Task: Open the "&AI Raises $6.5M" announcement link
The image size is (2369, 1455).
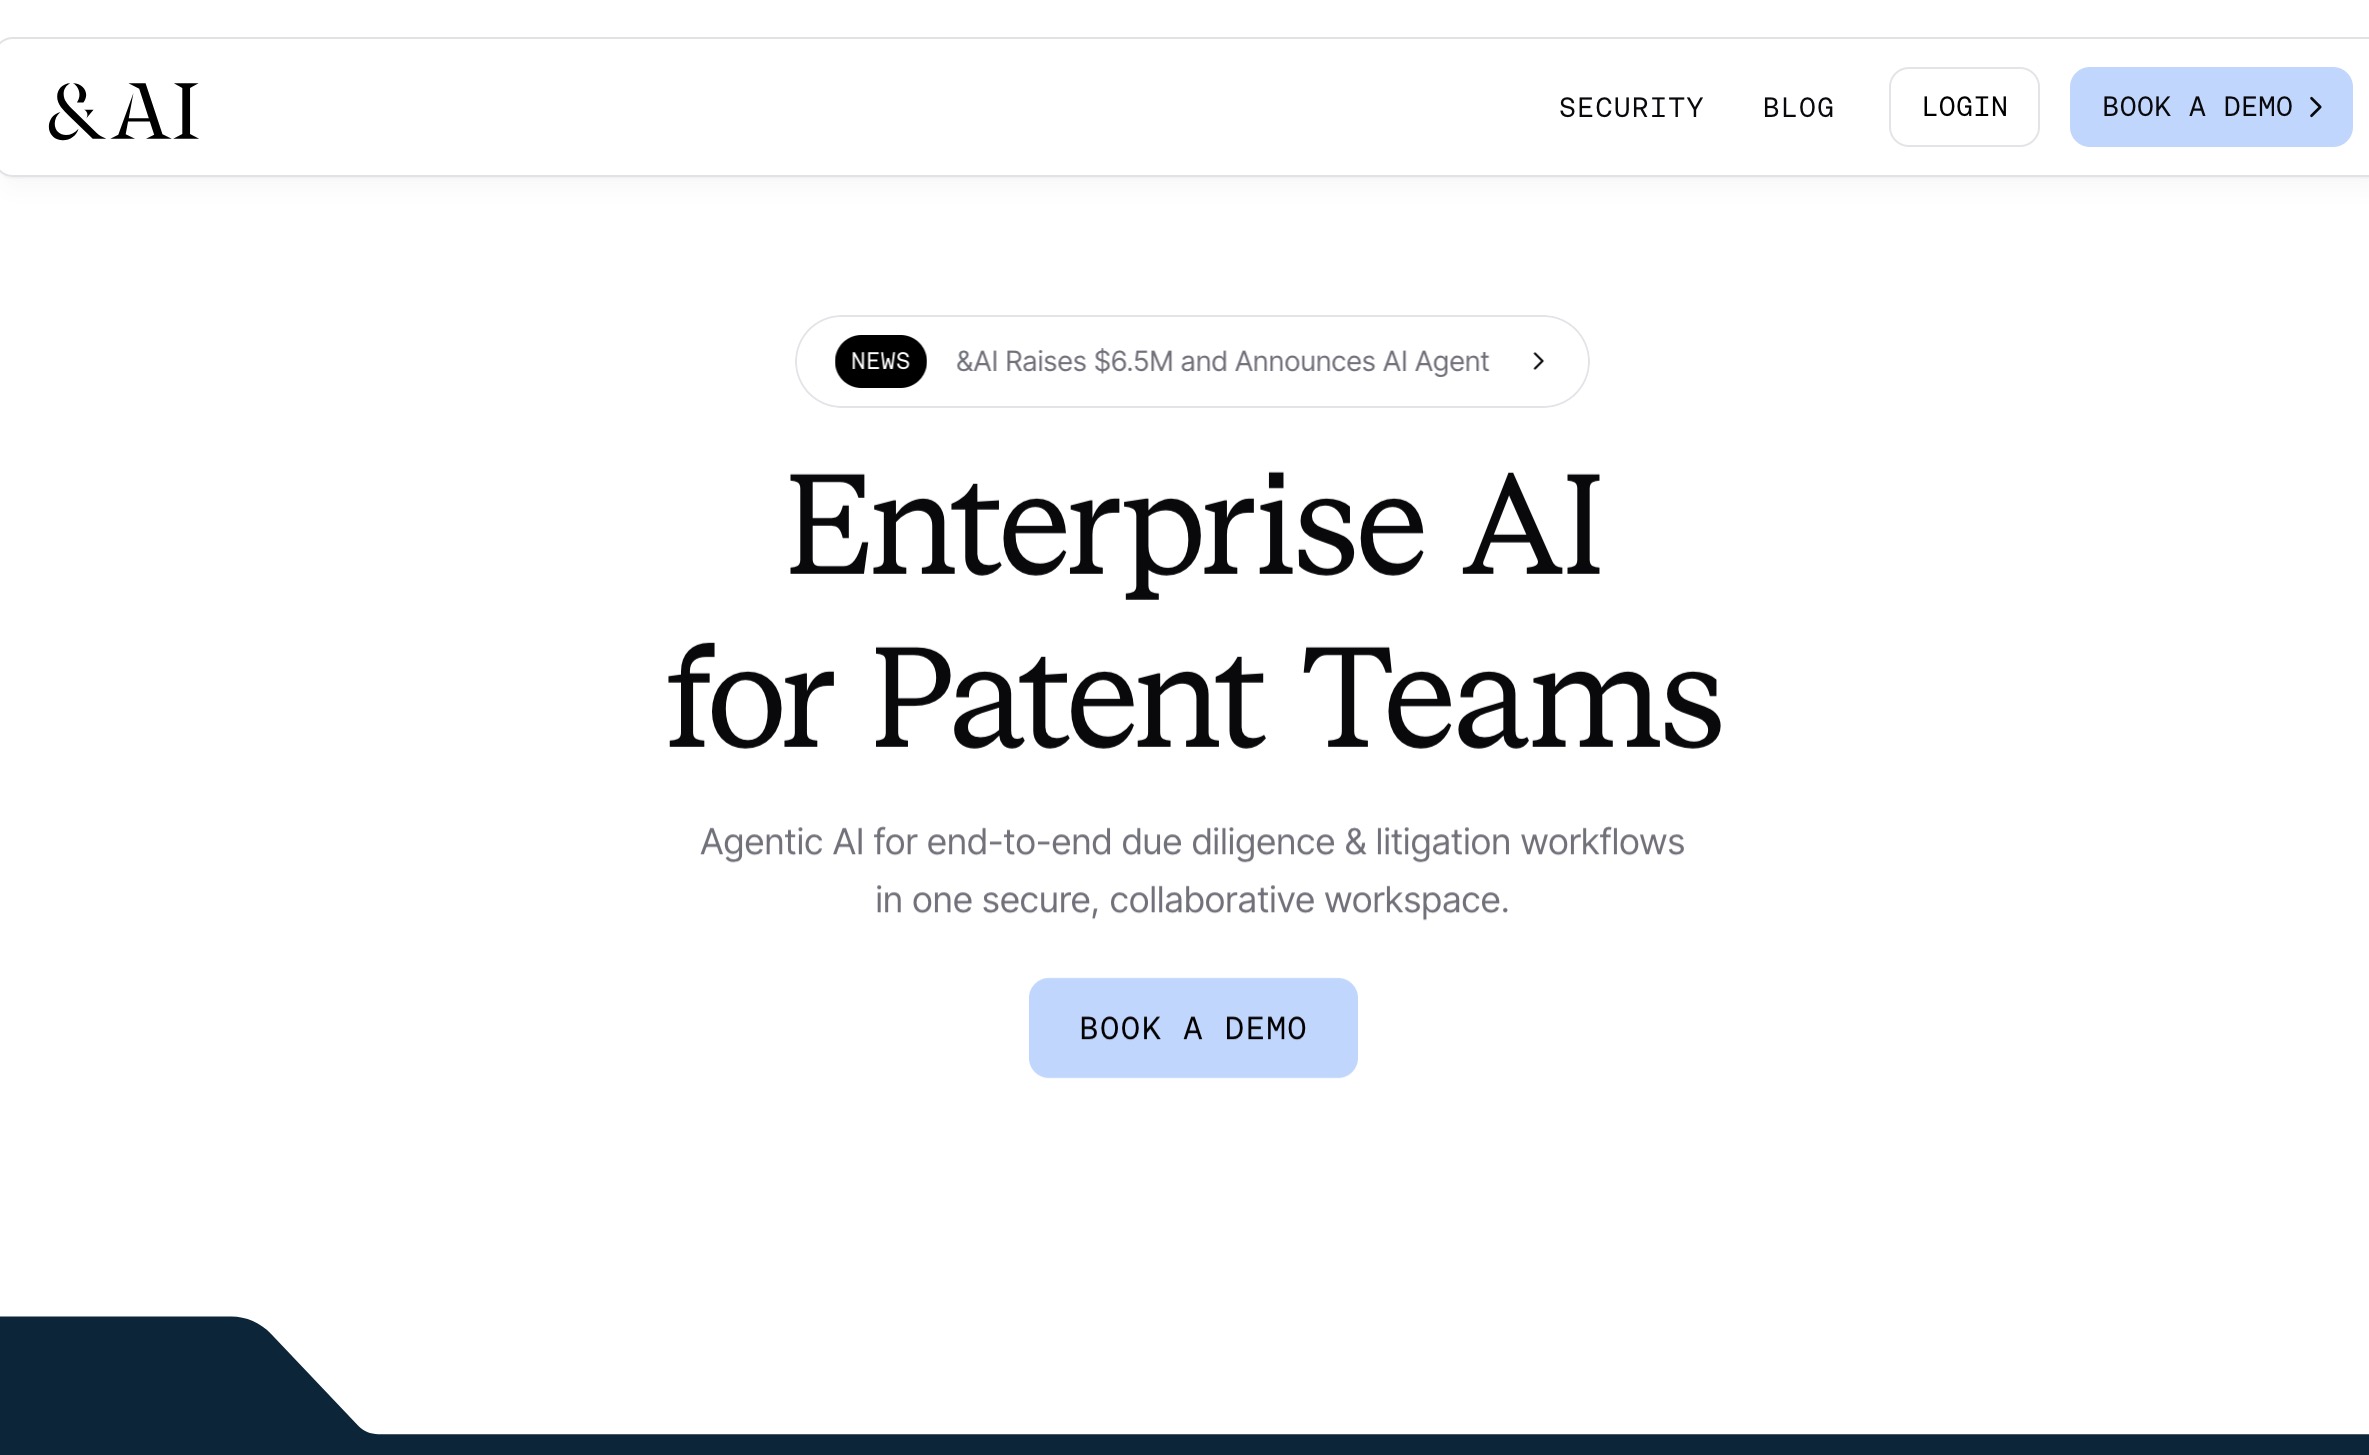Action: (1222, 361)
